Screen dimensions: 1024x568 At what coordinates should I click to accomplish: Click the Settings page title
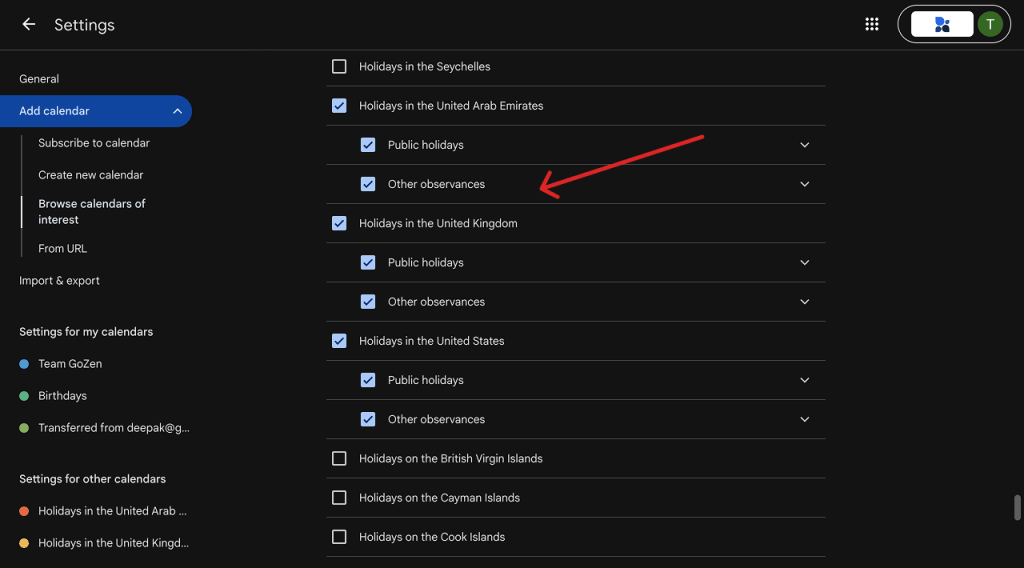pyautogui.click(x=84, y=25)
